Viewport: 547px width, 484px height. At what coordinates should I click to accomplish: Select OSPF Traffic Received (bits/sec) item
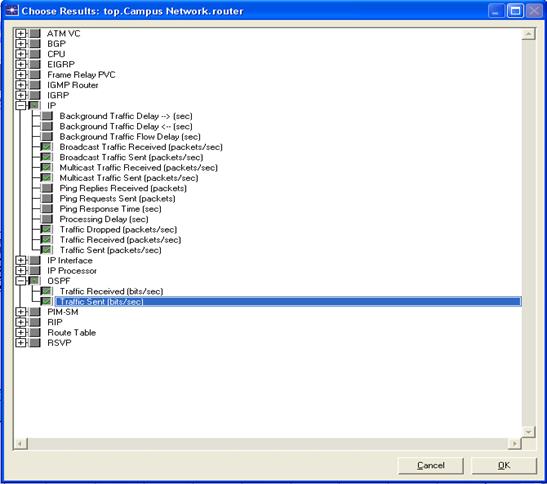click(x=111, y=291)
